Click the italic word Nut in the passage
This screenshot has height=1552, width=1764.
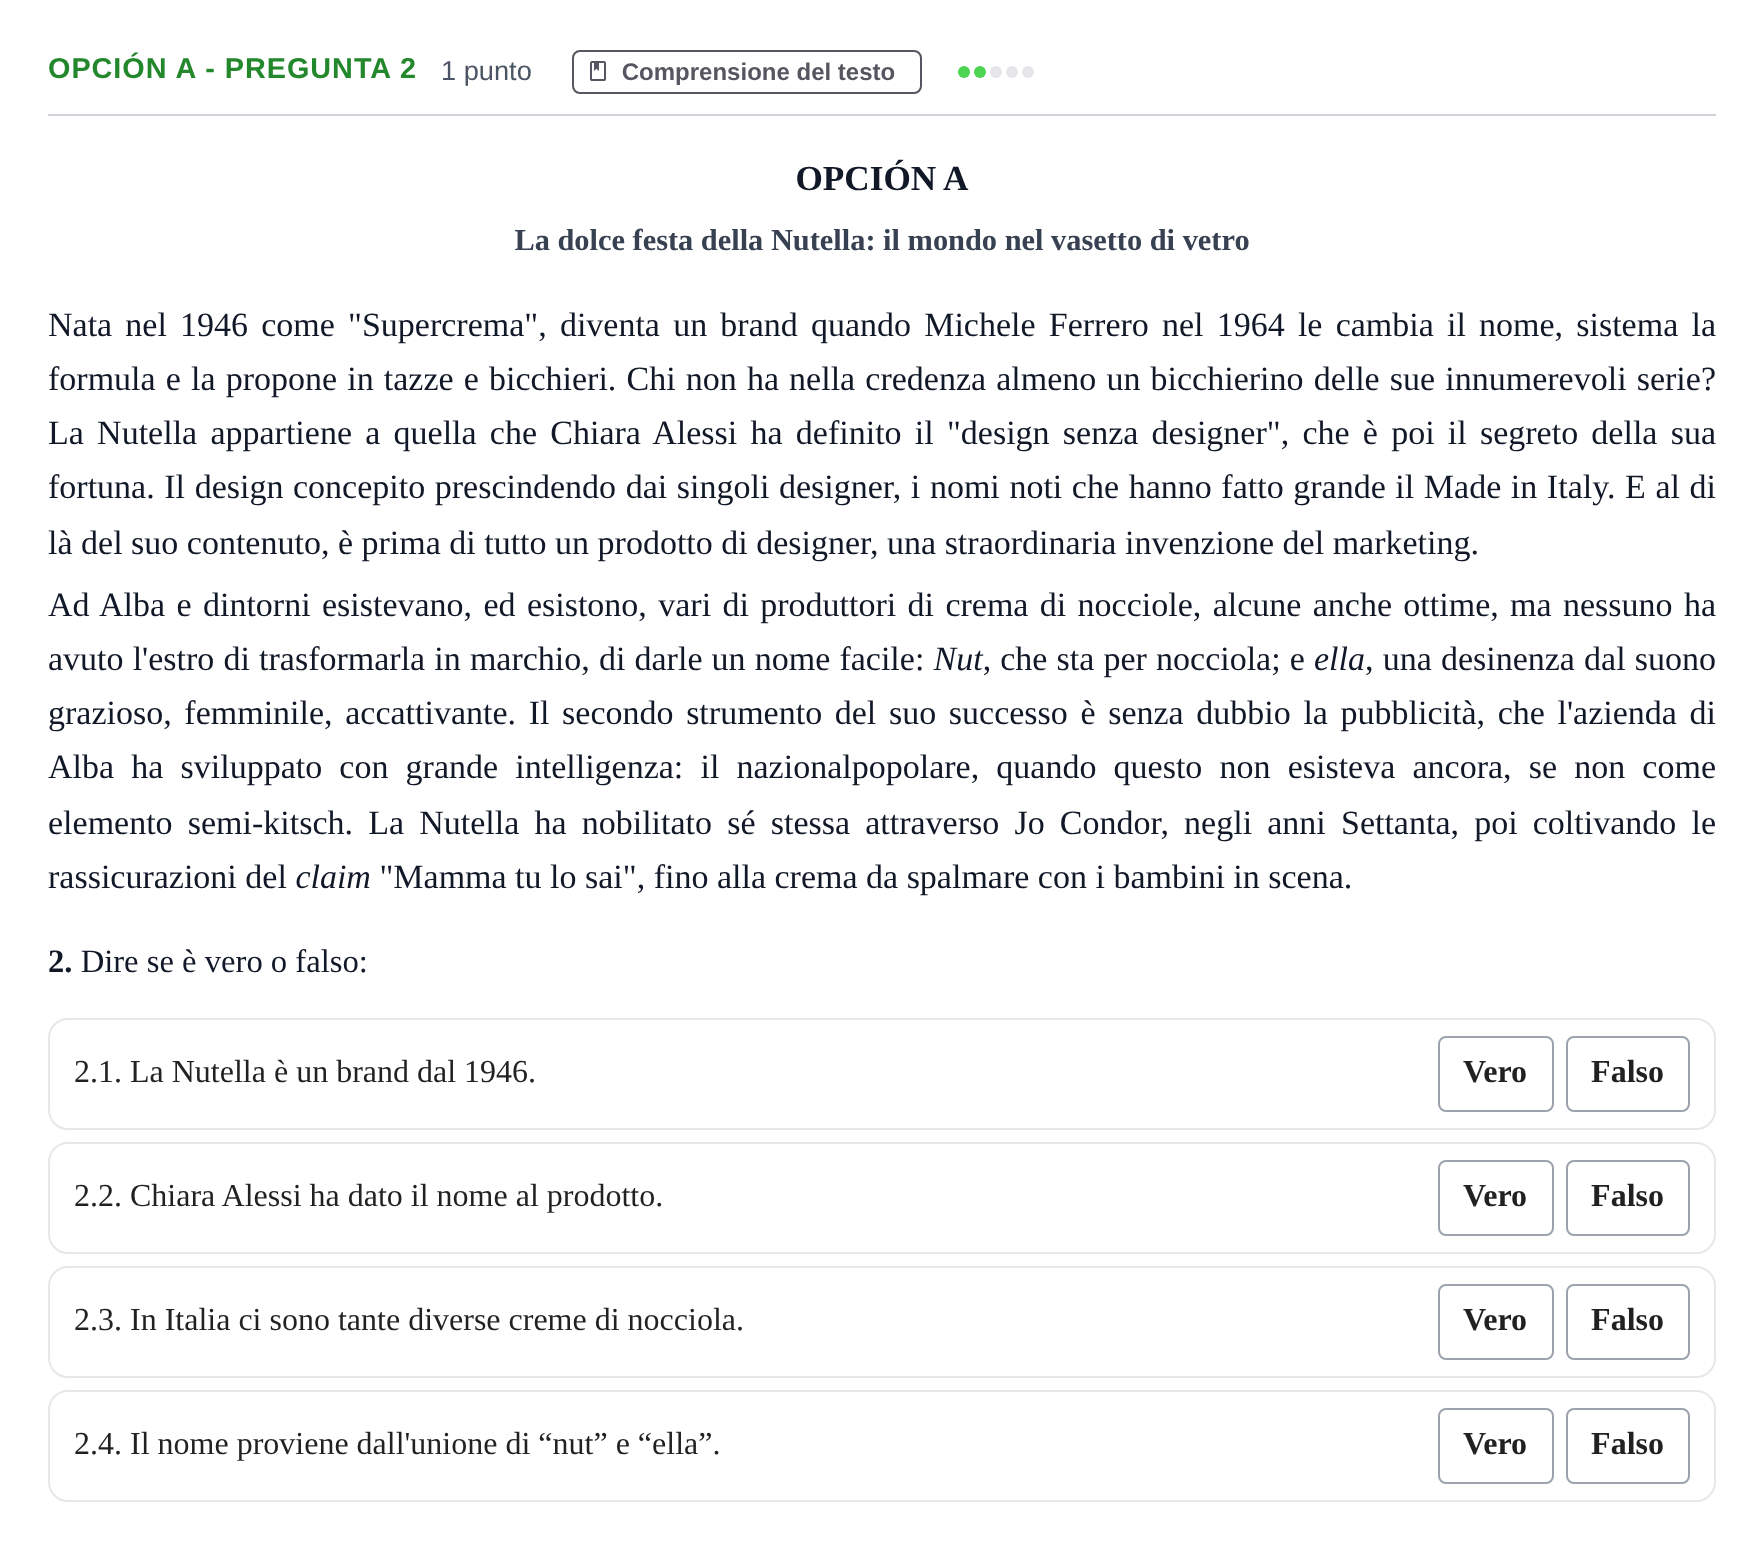pos(957,660)
